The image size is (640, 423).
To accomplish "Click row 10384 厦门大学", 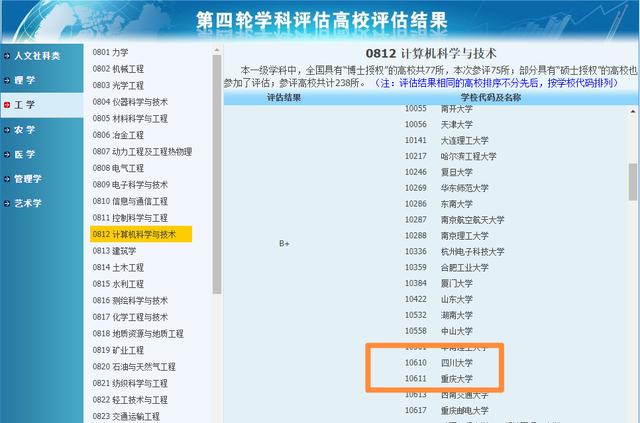I will pos(438,283).
